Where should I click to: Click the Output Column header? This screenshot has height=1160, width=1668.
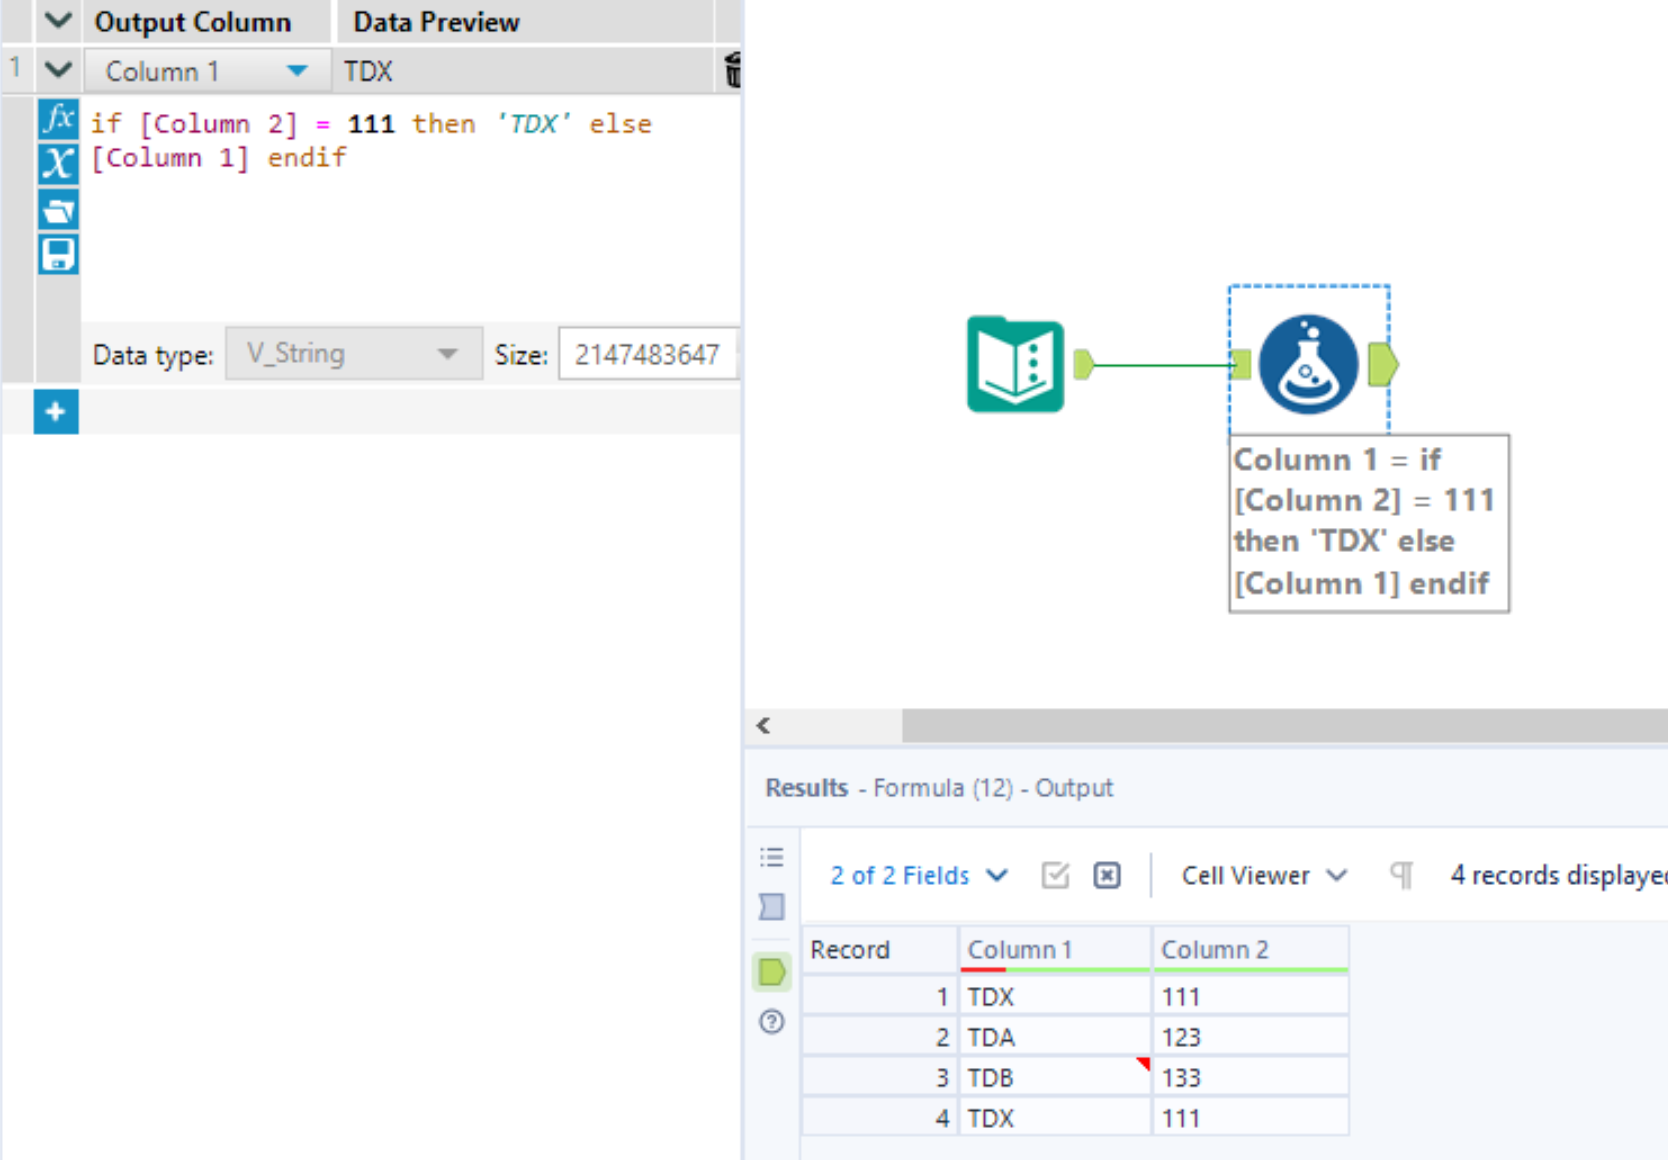pos(193,21)
